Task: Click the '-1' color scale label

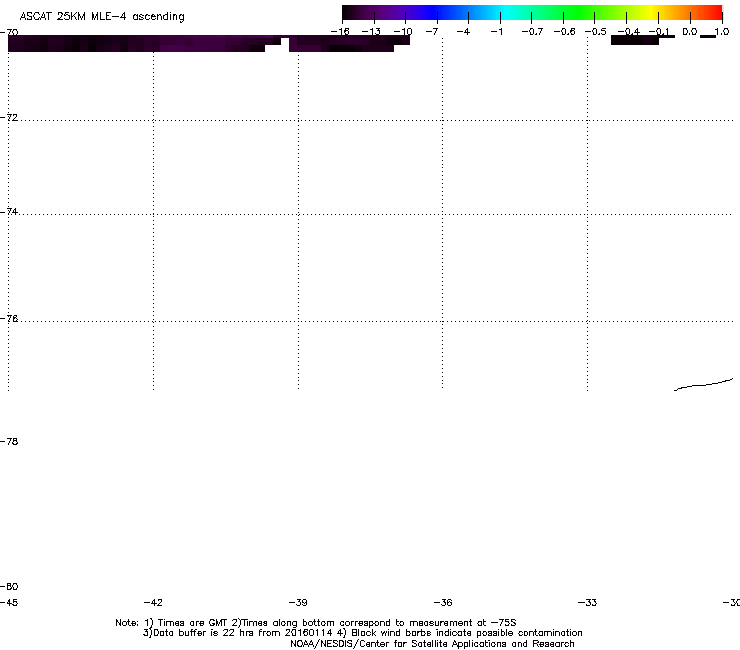Action: [496, 32]
